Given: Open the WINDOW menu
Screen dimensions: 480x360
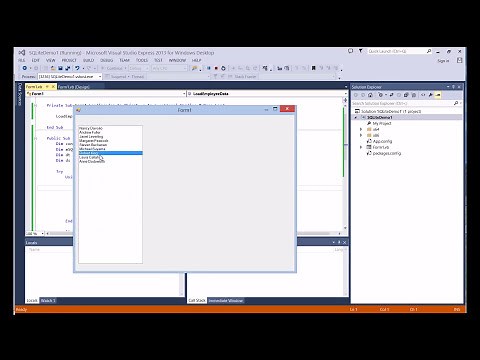Looking at the screenshot, I should (177, 60).
